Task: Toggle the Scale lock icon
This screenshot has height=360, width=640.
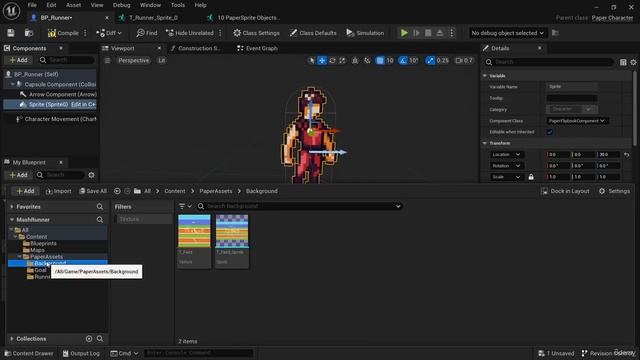Action: 531,177
